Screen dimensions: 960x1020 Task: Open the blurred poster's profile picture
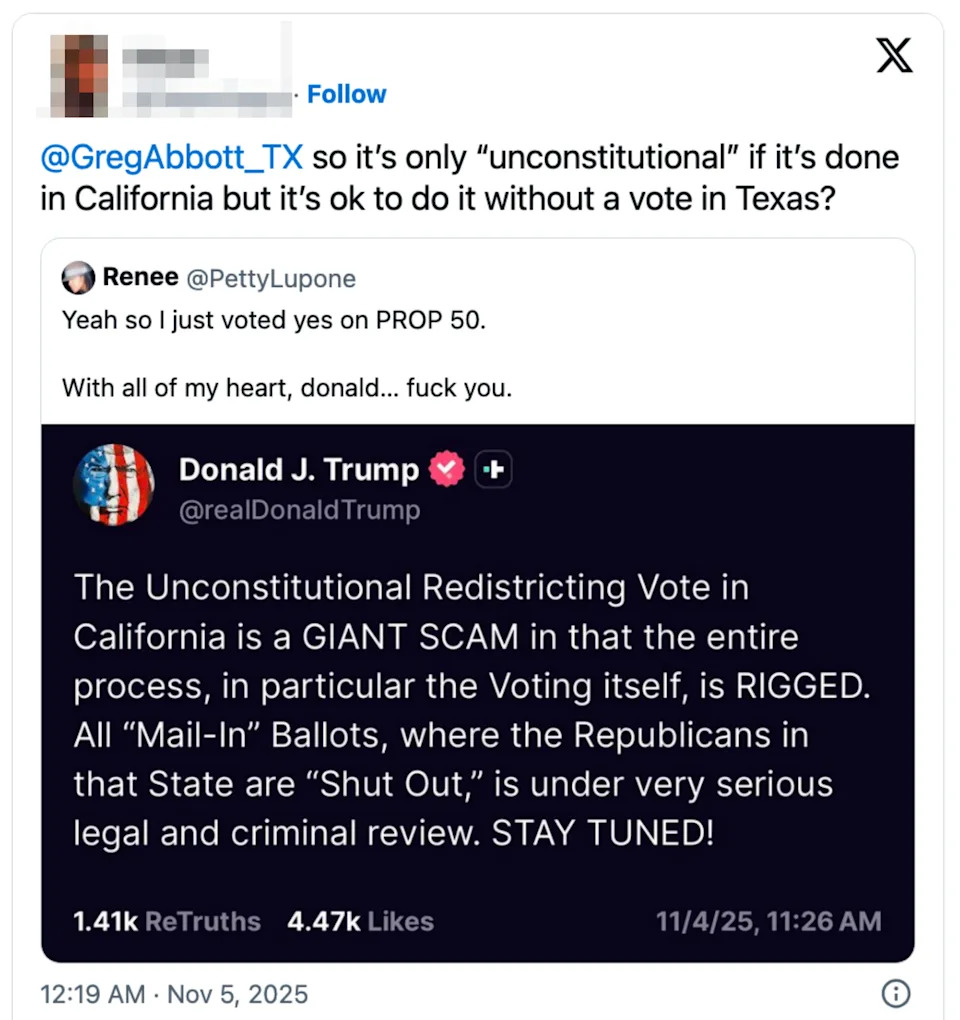(x=78, y=73)
